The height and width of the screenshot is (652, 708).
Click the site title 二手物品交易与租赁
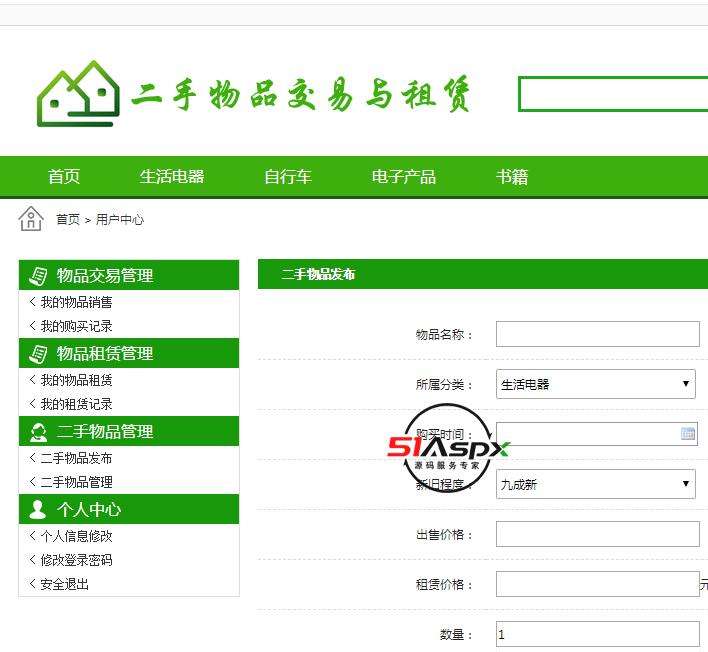coord(301,94)
